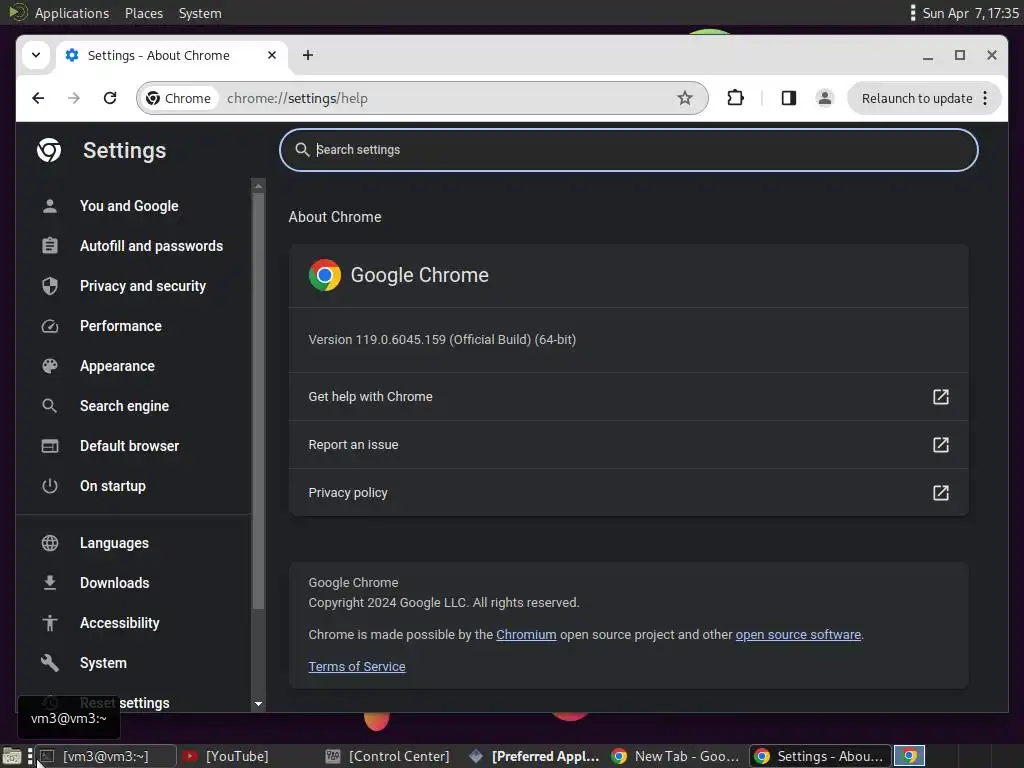The image size is (1024, 768).
Task: Click the You and Google person icon
Action: (x=50, y=206)
